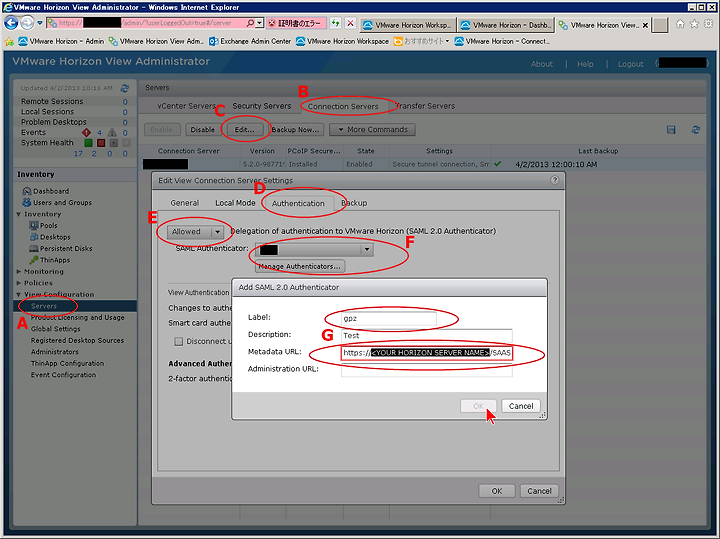Screen dimensions: 720x539
Task: Open recent pages dropdown next to forward arrow
Action: pos(40,23)
